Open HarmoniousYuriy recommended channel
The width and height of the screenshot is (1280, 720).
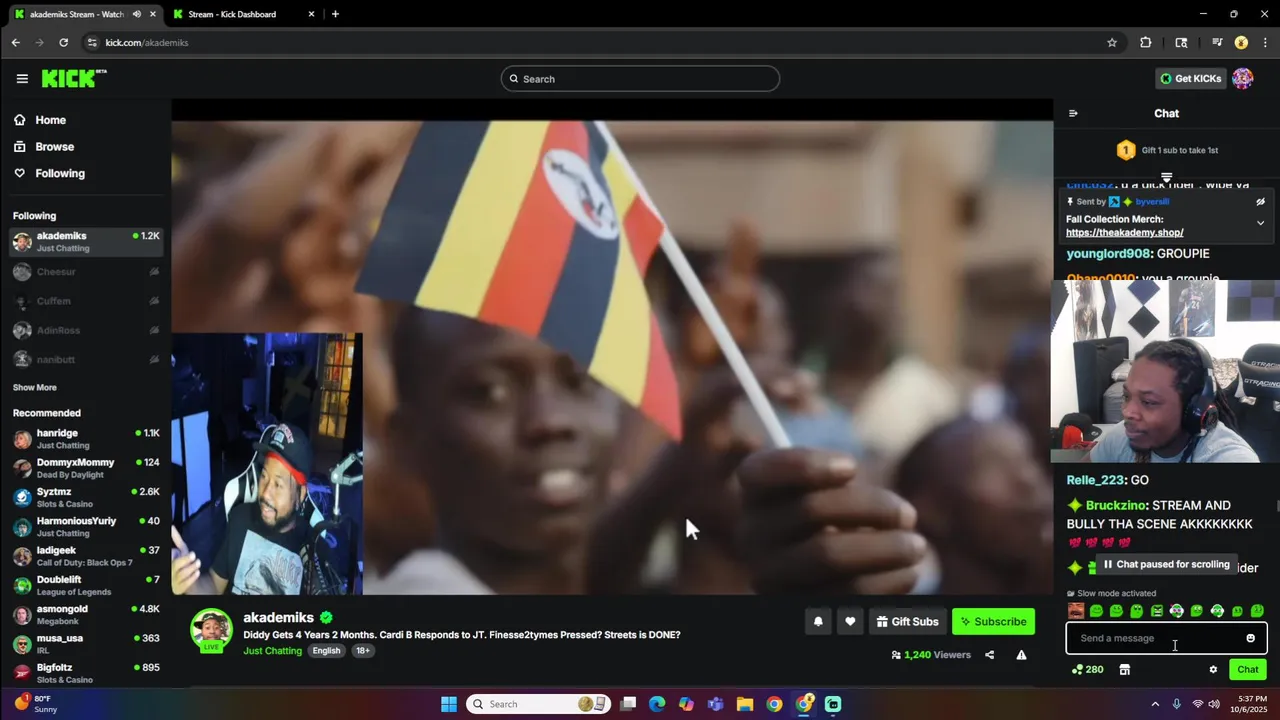86,527
